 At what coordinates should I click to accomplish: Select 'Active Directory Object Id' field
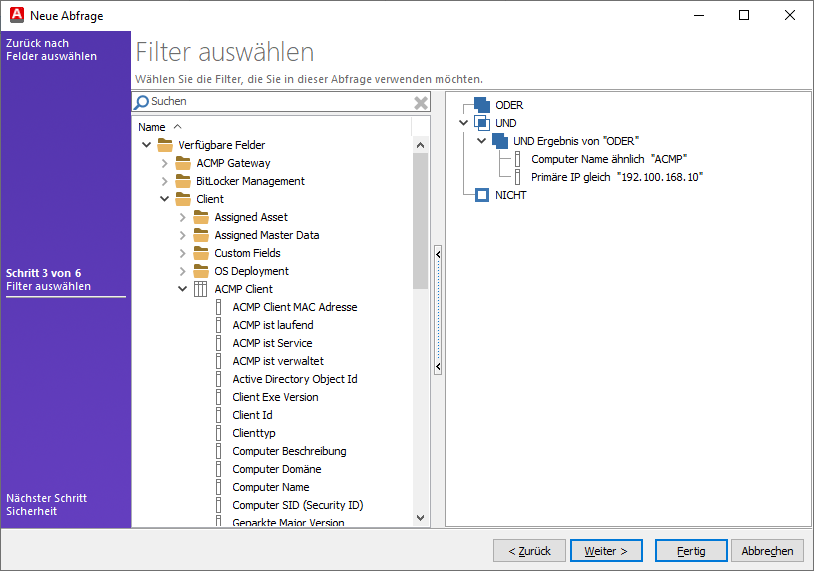pos(295,379)
